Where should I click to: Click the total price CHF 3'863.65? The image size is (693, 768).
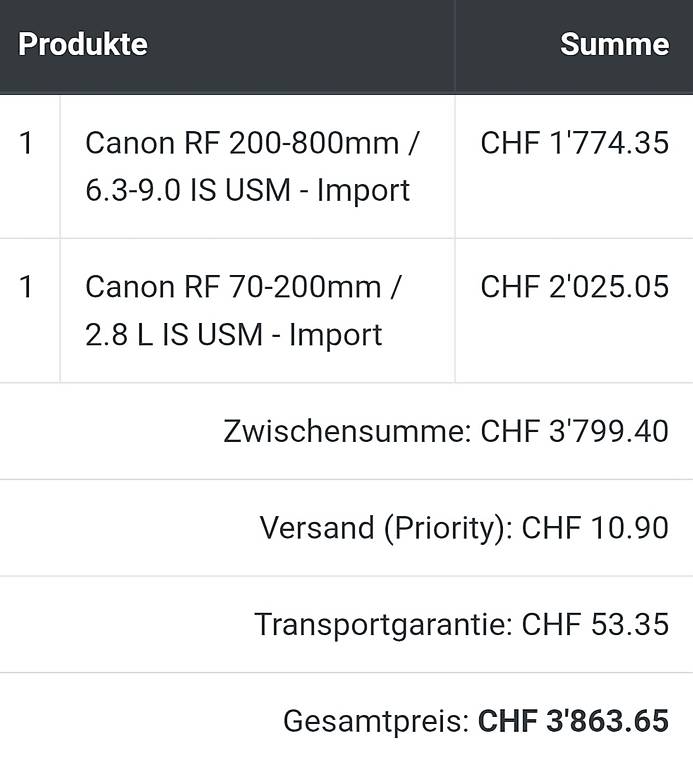[574, 721]
